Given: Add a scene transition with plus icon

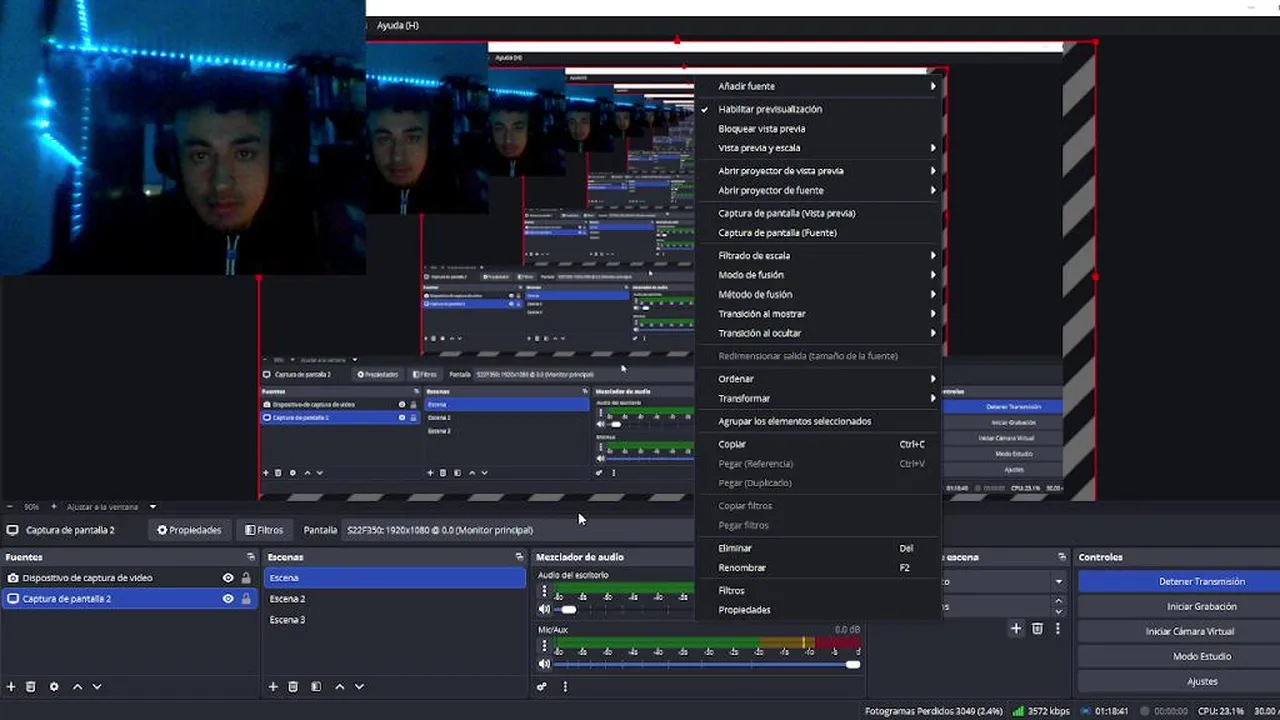Looking at the screenshot, I should coord(1016,629).
